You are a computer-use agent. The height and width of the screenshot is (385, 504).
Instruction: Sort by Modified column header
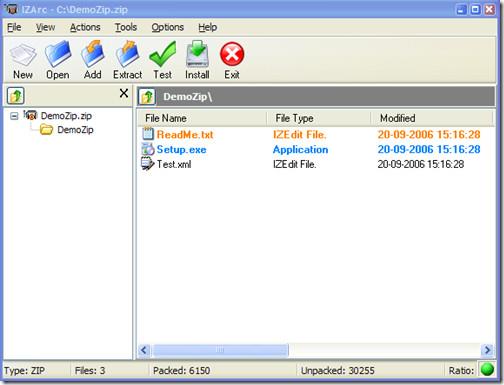[x=432, y=118]
